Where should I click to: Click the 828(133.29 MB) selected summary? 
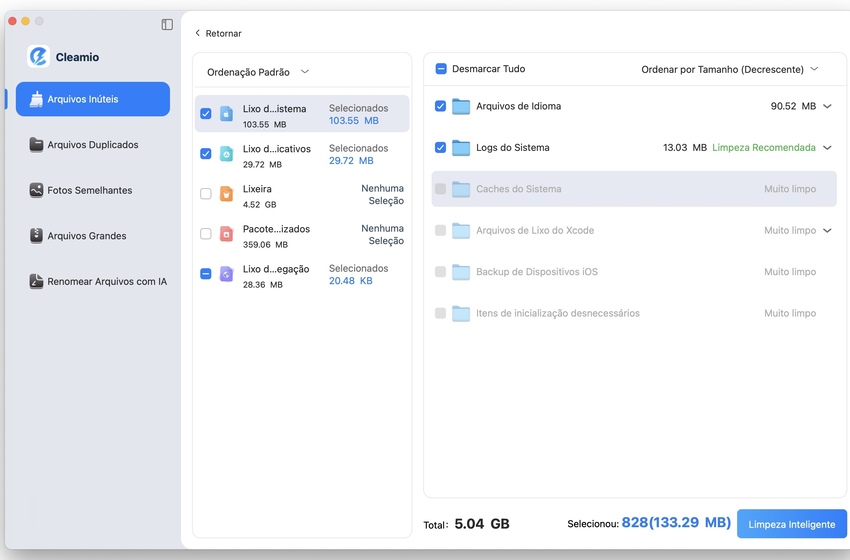[x=676, y=523]
